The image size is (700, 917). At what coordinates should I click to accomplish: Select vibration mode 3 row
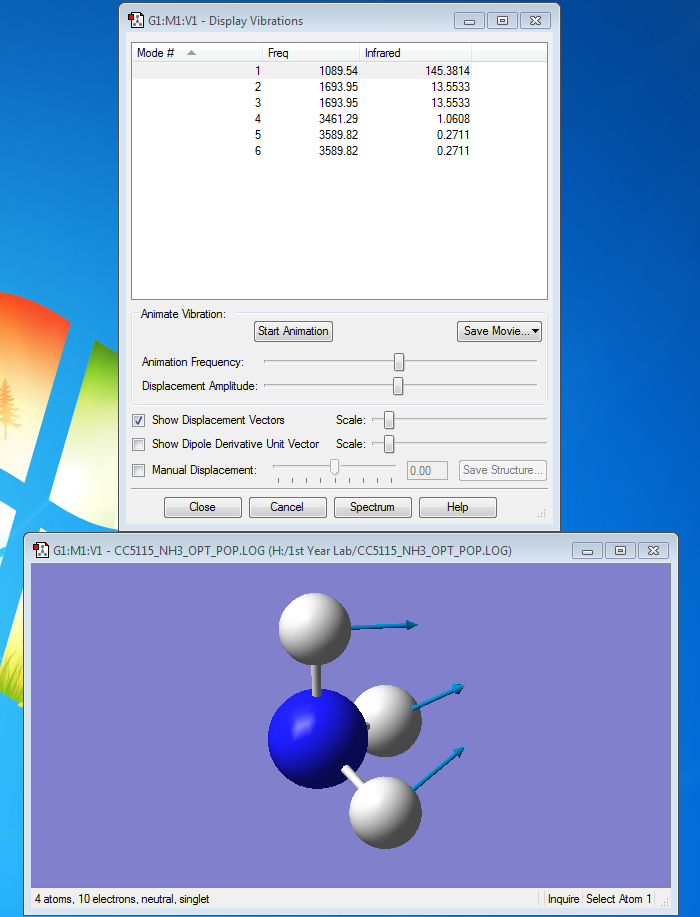302,103
